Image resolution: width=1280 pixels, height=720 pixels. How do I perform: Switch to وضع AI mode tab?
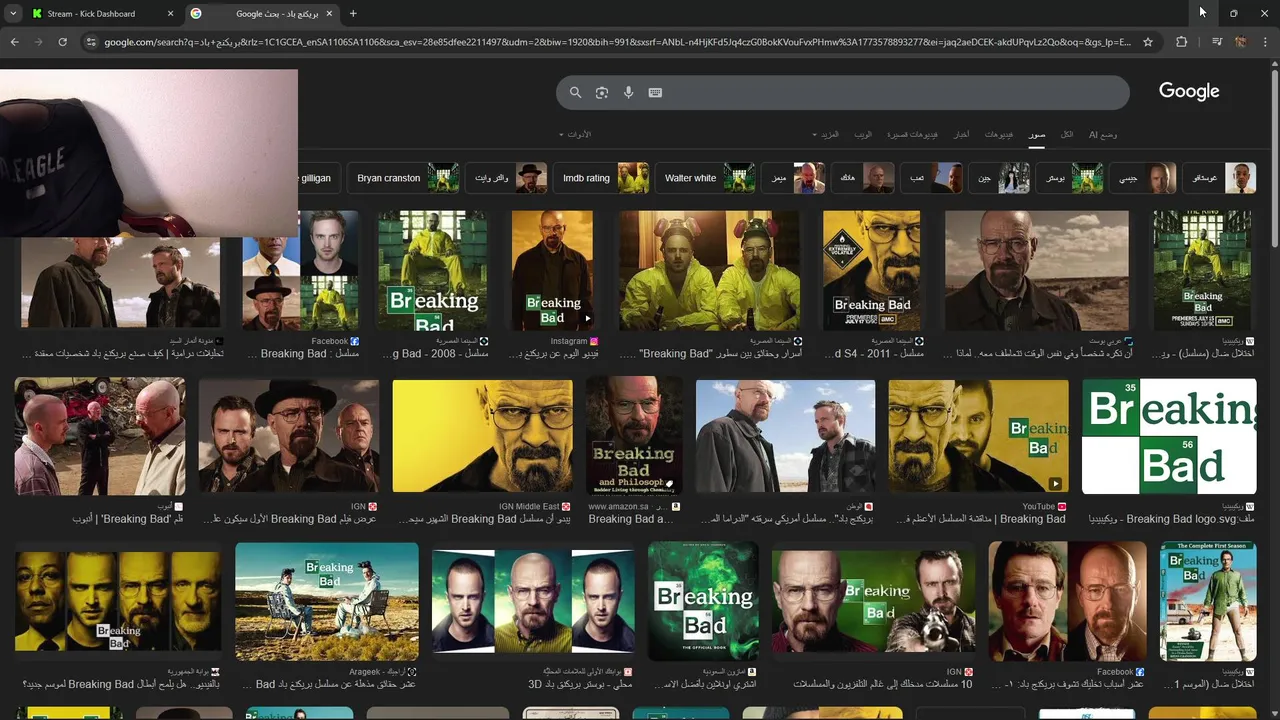pos(1103,134)
